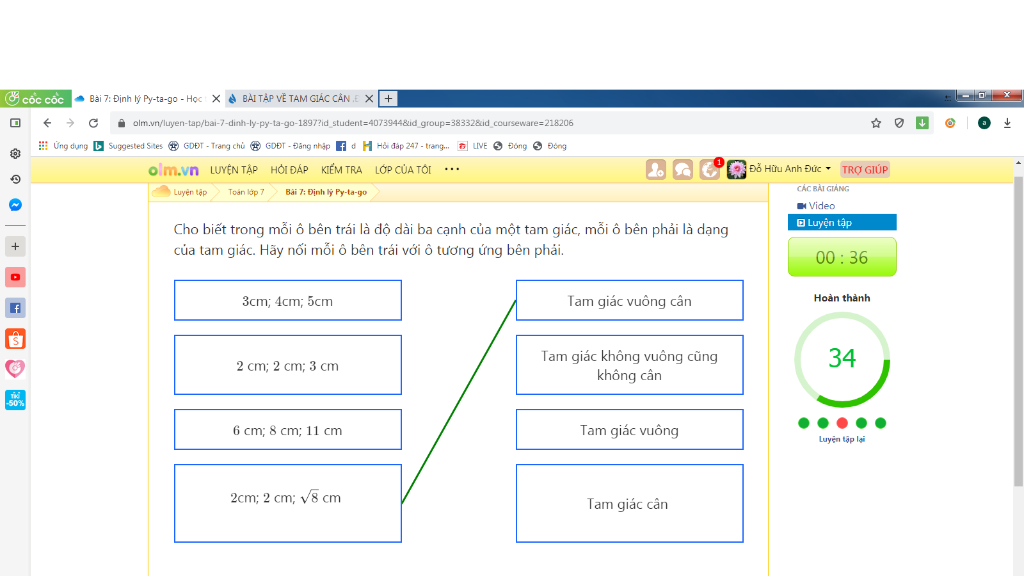Go forward to next page
Screen dimensions: 1024x576
(x=70, y=123)
